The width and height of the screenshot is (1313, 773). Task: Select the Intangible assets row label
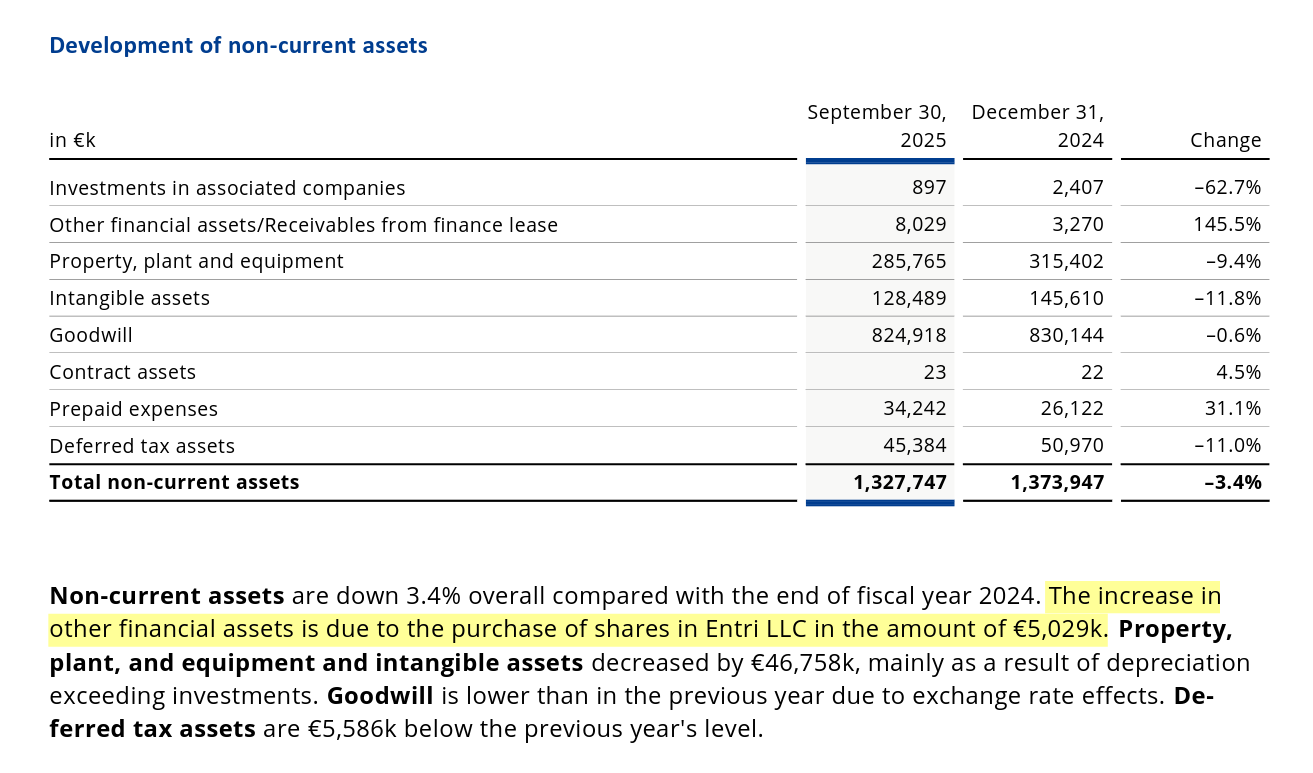(130, 298)
